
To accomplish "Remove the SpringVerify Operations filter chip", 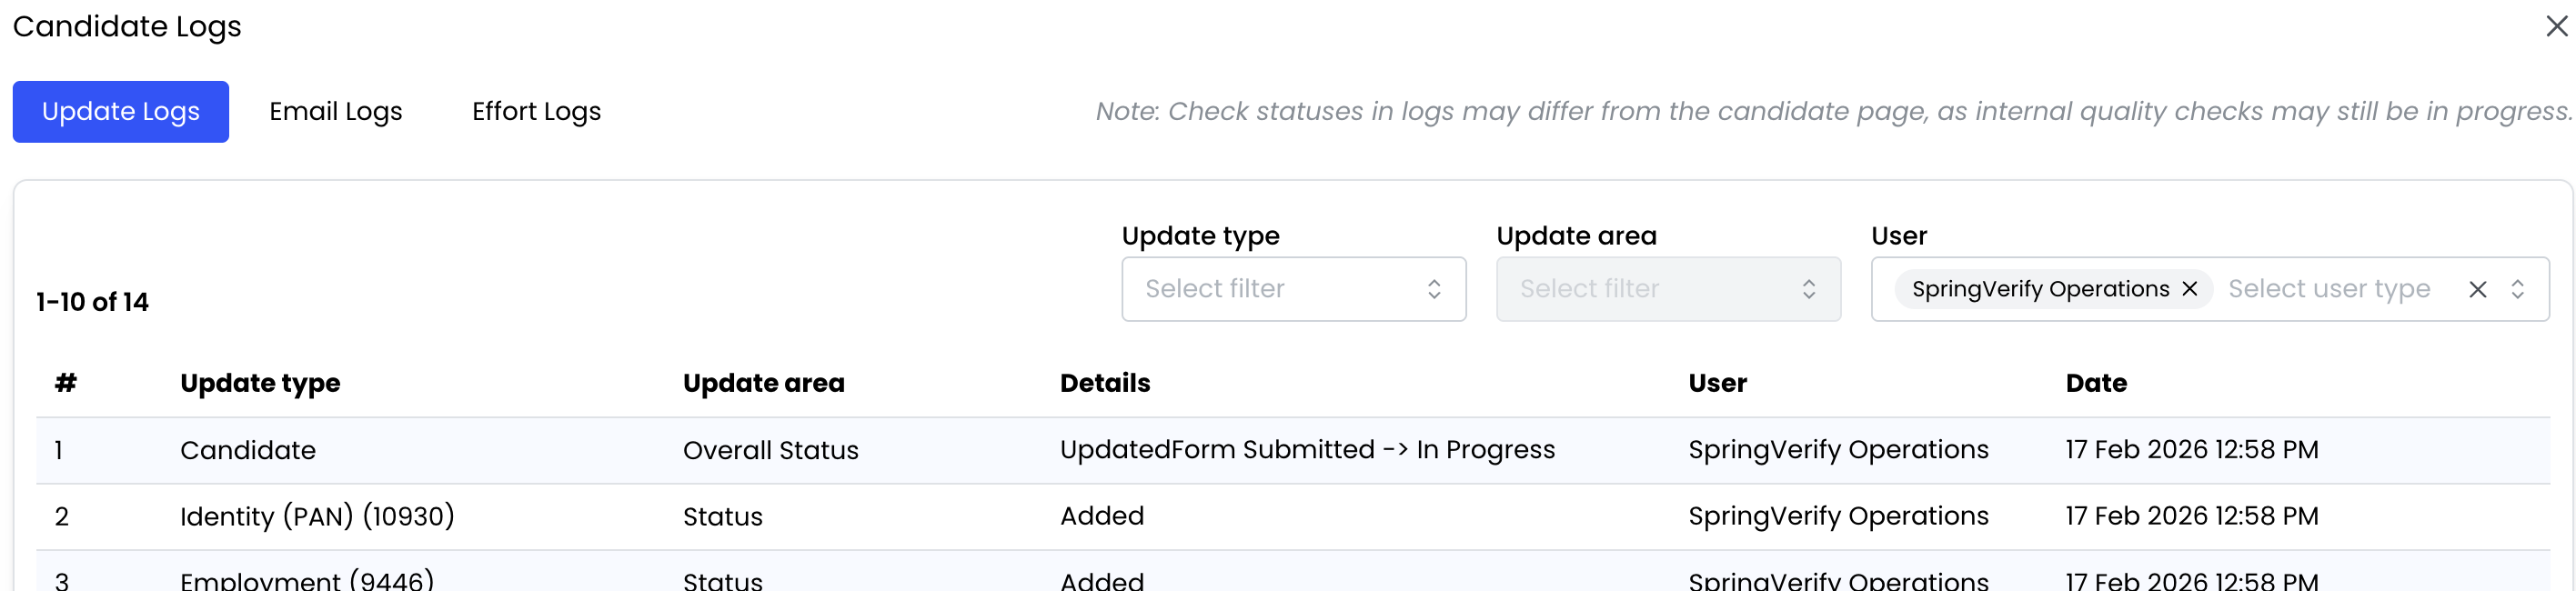I will (x=2189, y=289).
